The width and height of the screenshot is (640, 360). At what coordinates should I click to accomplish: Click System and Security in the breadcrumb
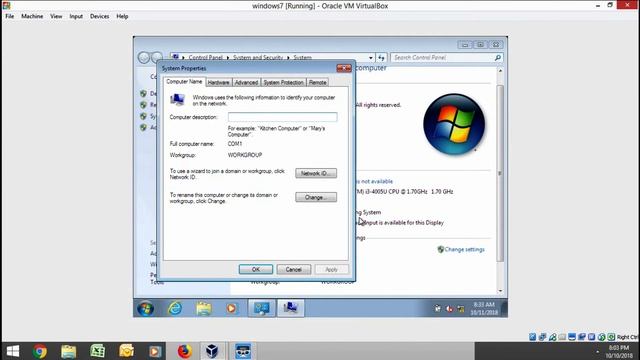[258, 58]
